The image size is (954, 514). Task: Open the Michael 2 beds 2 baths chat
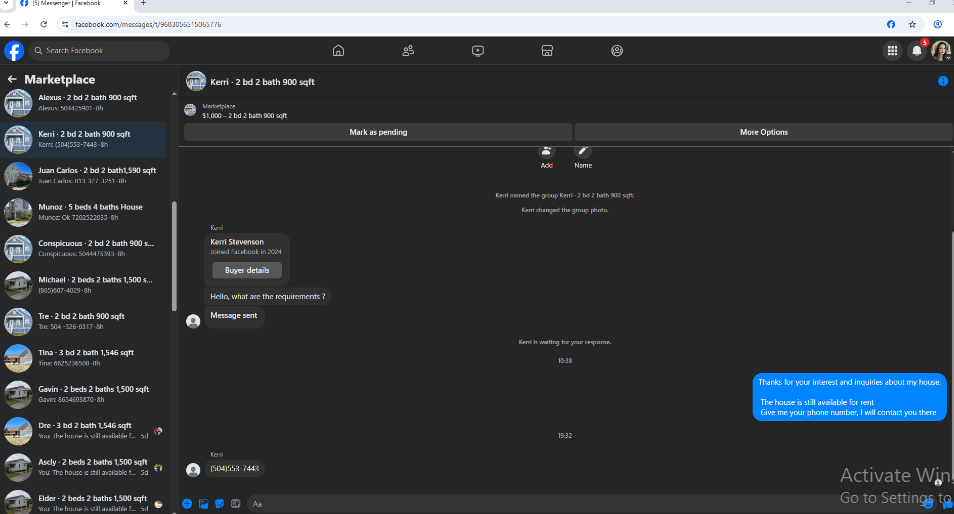pyautogui.click(x=83, y=285)
